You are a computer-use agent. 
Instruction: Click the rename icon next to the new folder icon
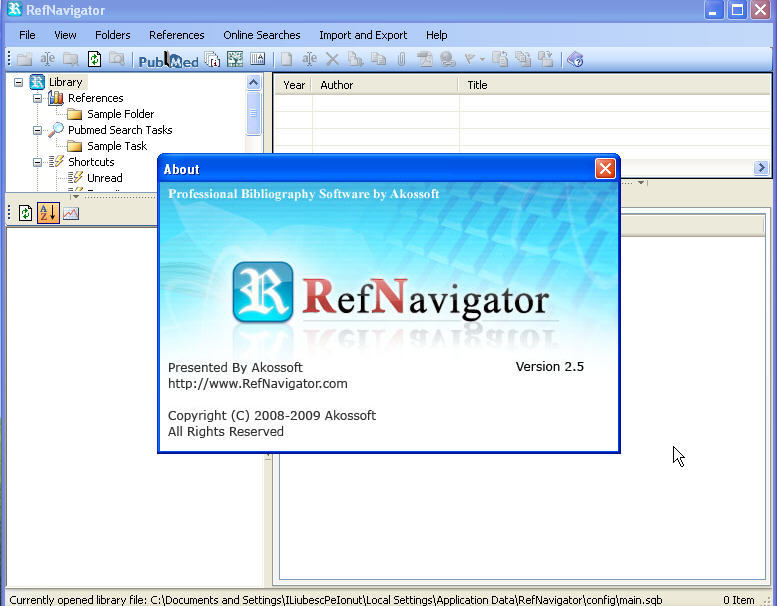(48, 59)
